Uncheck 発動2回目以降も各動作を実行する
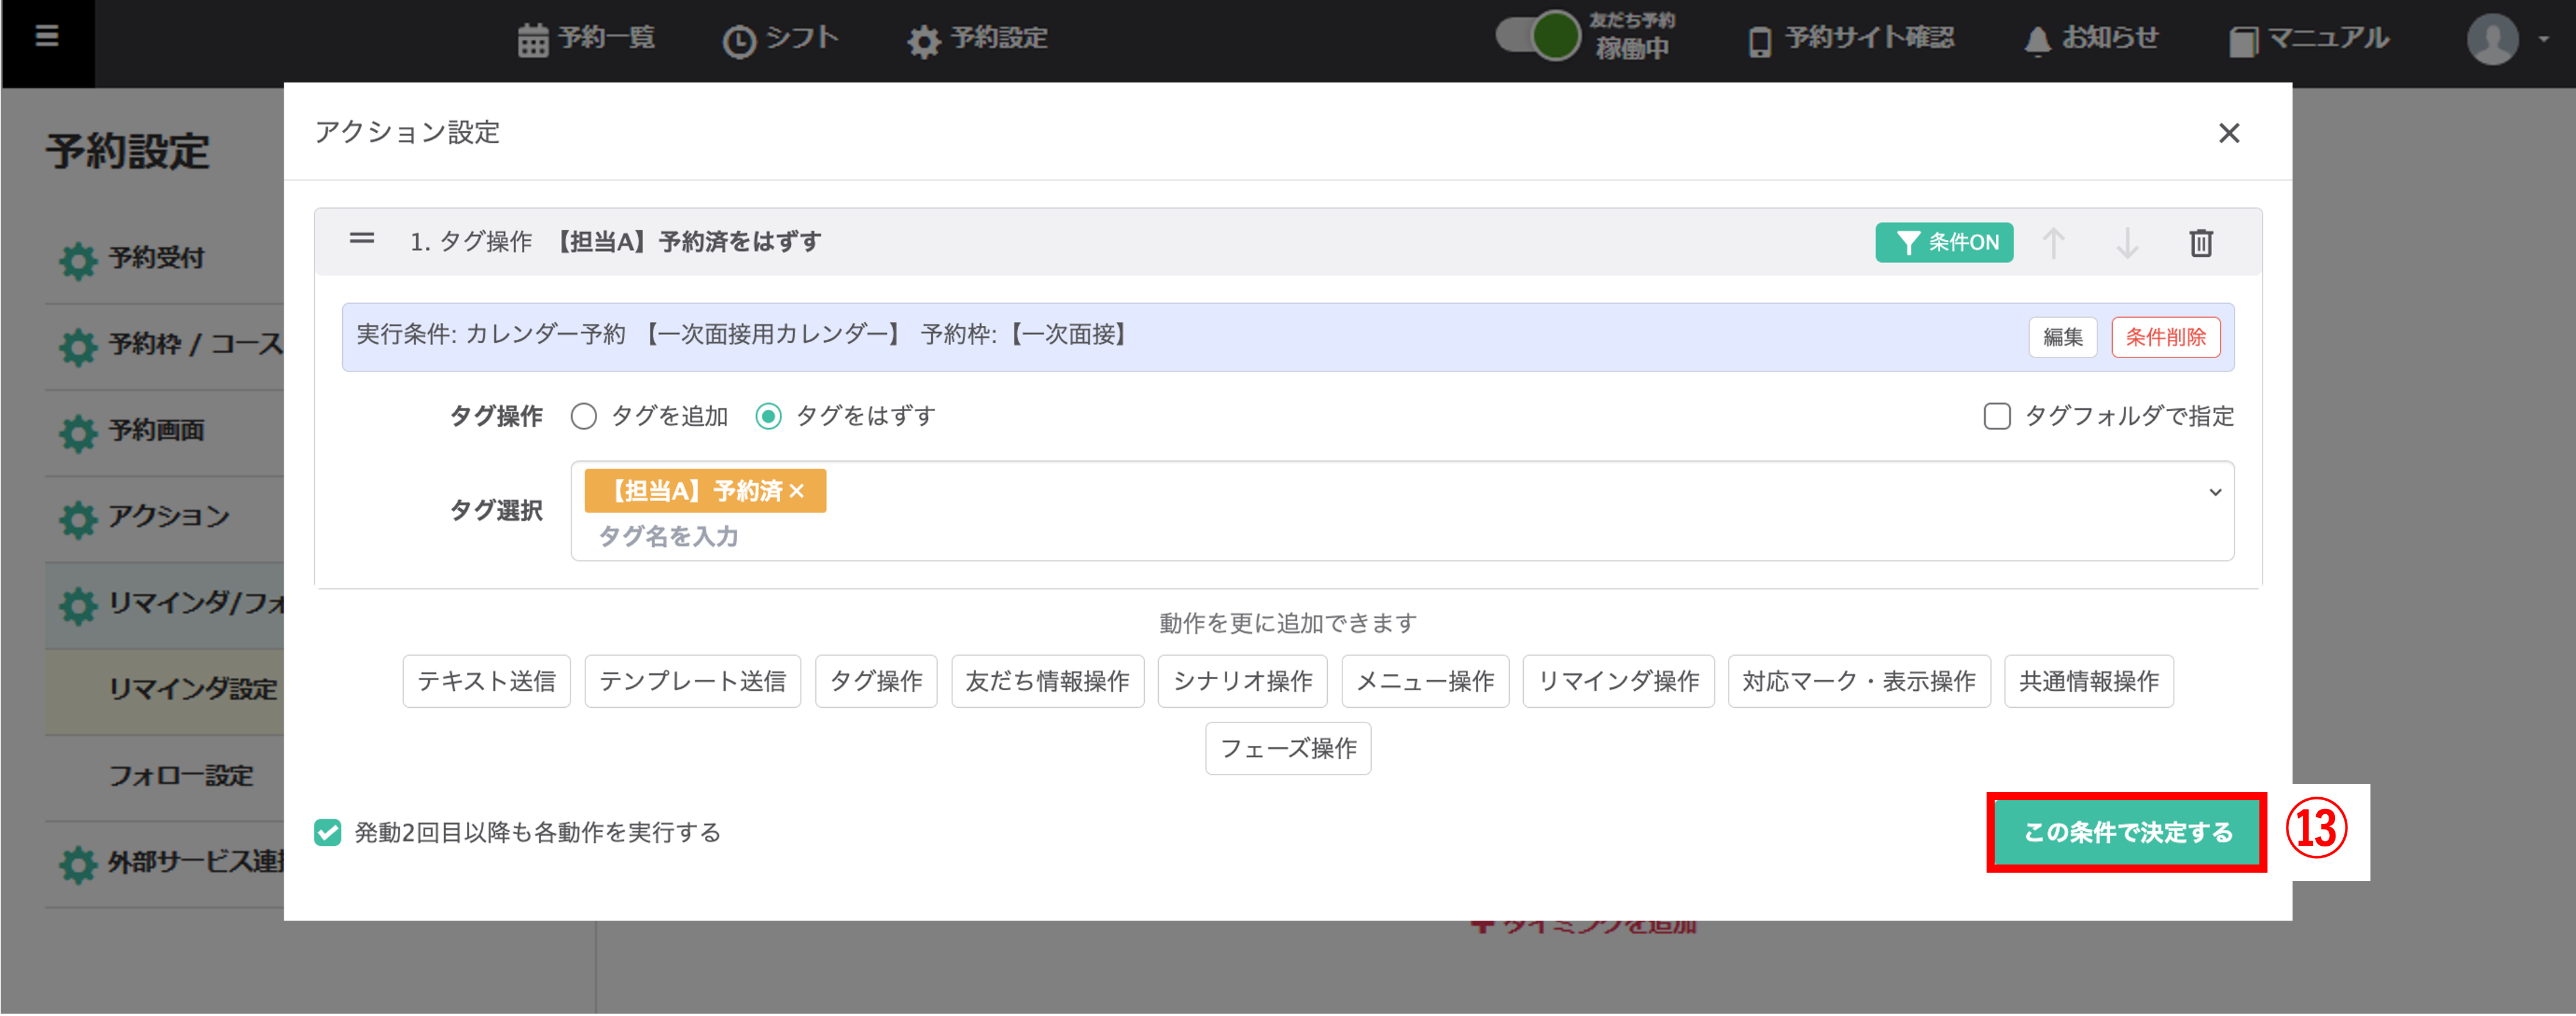The width and height of the screenshot is (2576, 1016). (x=328, y=832)
